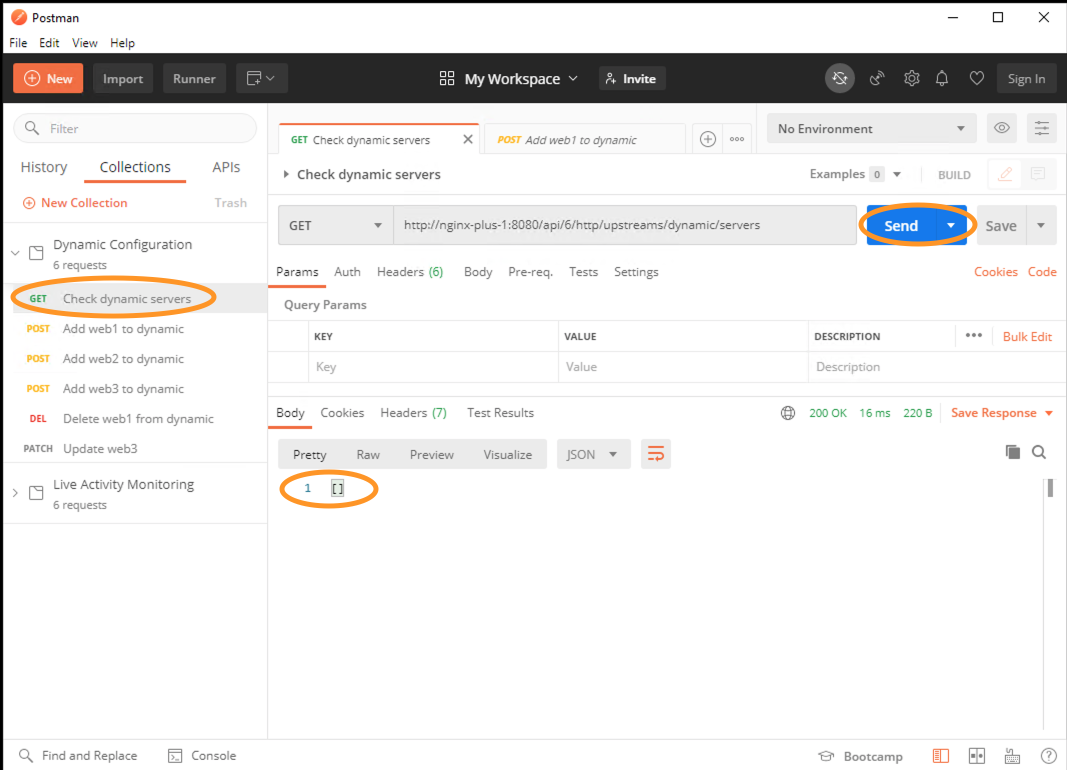This screenshot has height=770, width=1067.
Task: Click the offline sync status icon
Action: [840, 78]
